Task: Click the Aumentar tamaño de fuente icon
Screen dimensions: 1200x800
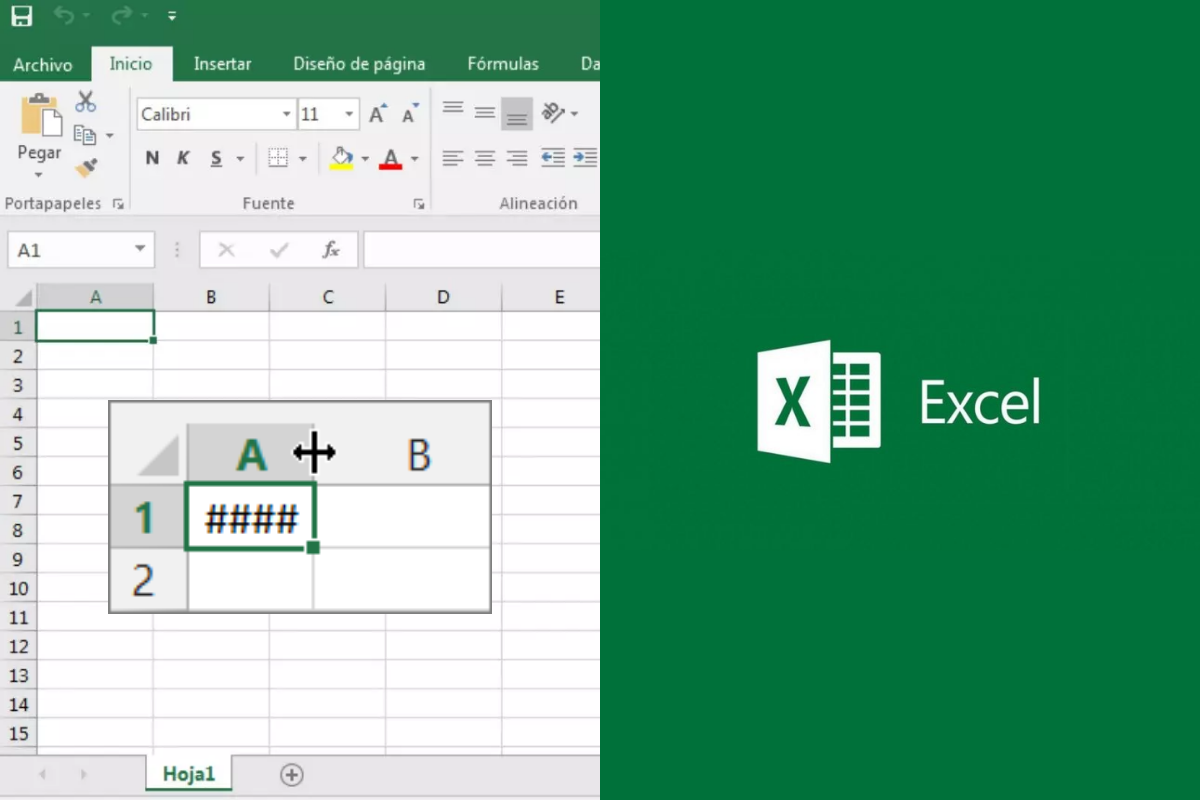Action: pyautogui.click(x=376, y=113)
